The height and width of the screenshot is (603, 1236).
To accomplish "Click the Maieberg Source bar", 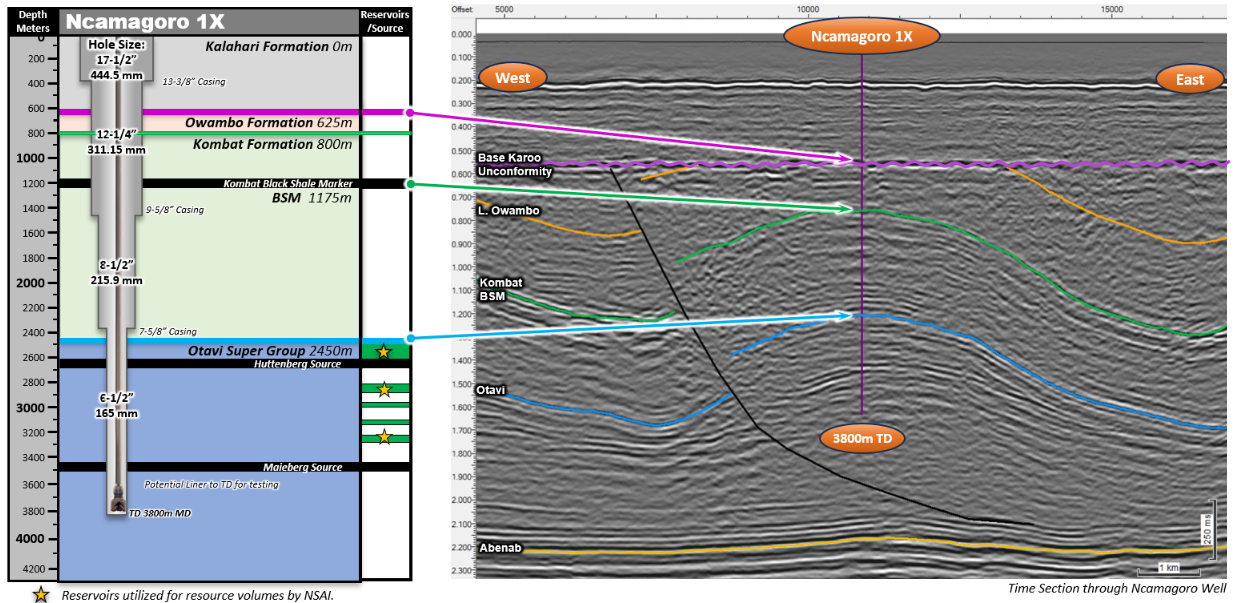I will [x=209, y=467].
